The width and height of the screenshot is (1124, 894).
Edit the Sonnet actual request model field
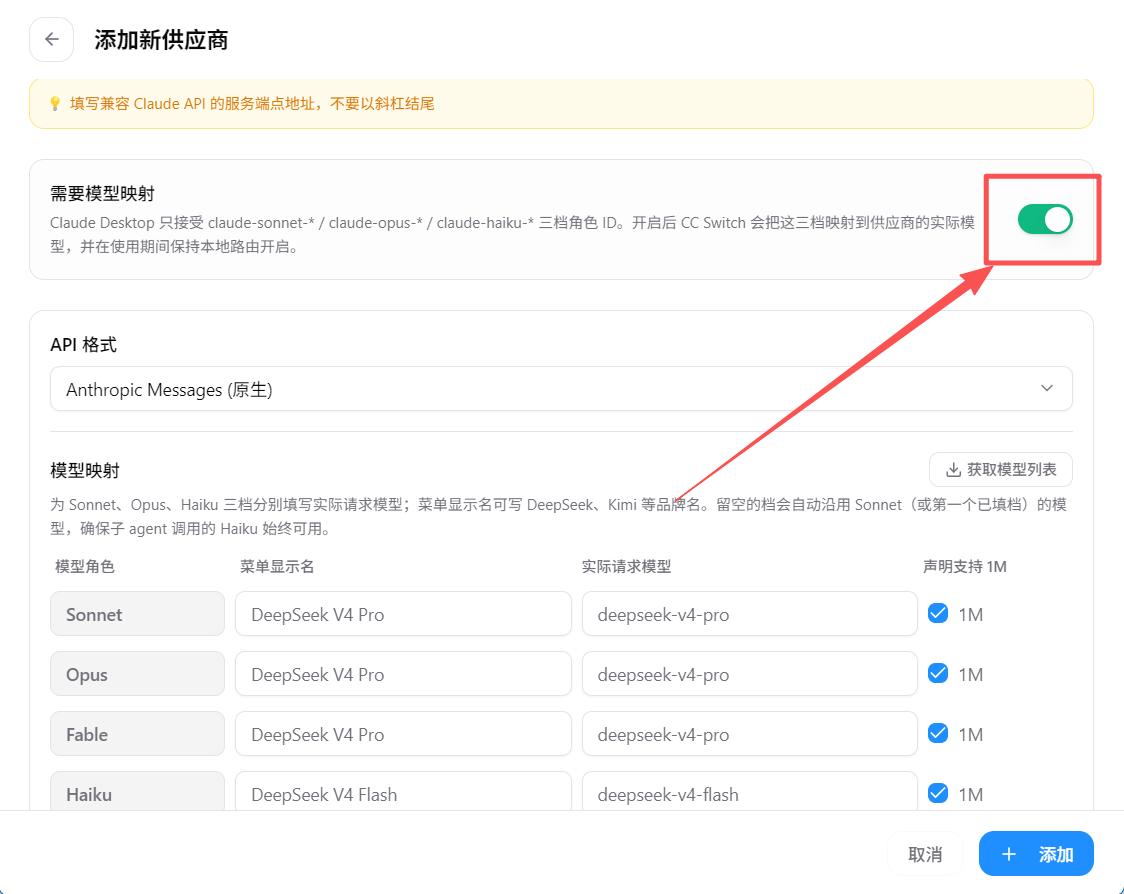tap(750, 614)
